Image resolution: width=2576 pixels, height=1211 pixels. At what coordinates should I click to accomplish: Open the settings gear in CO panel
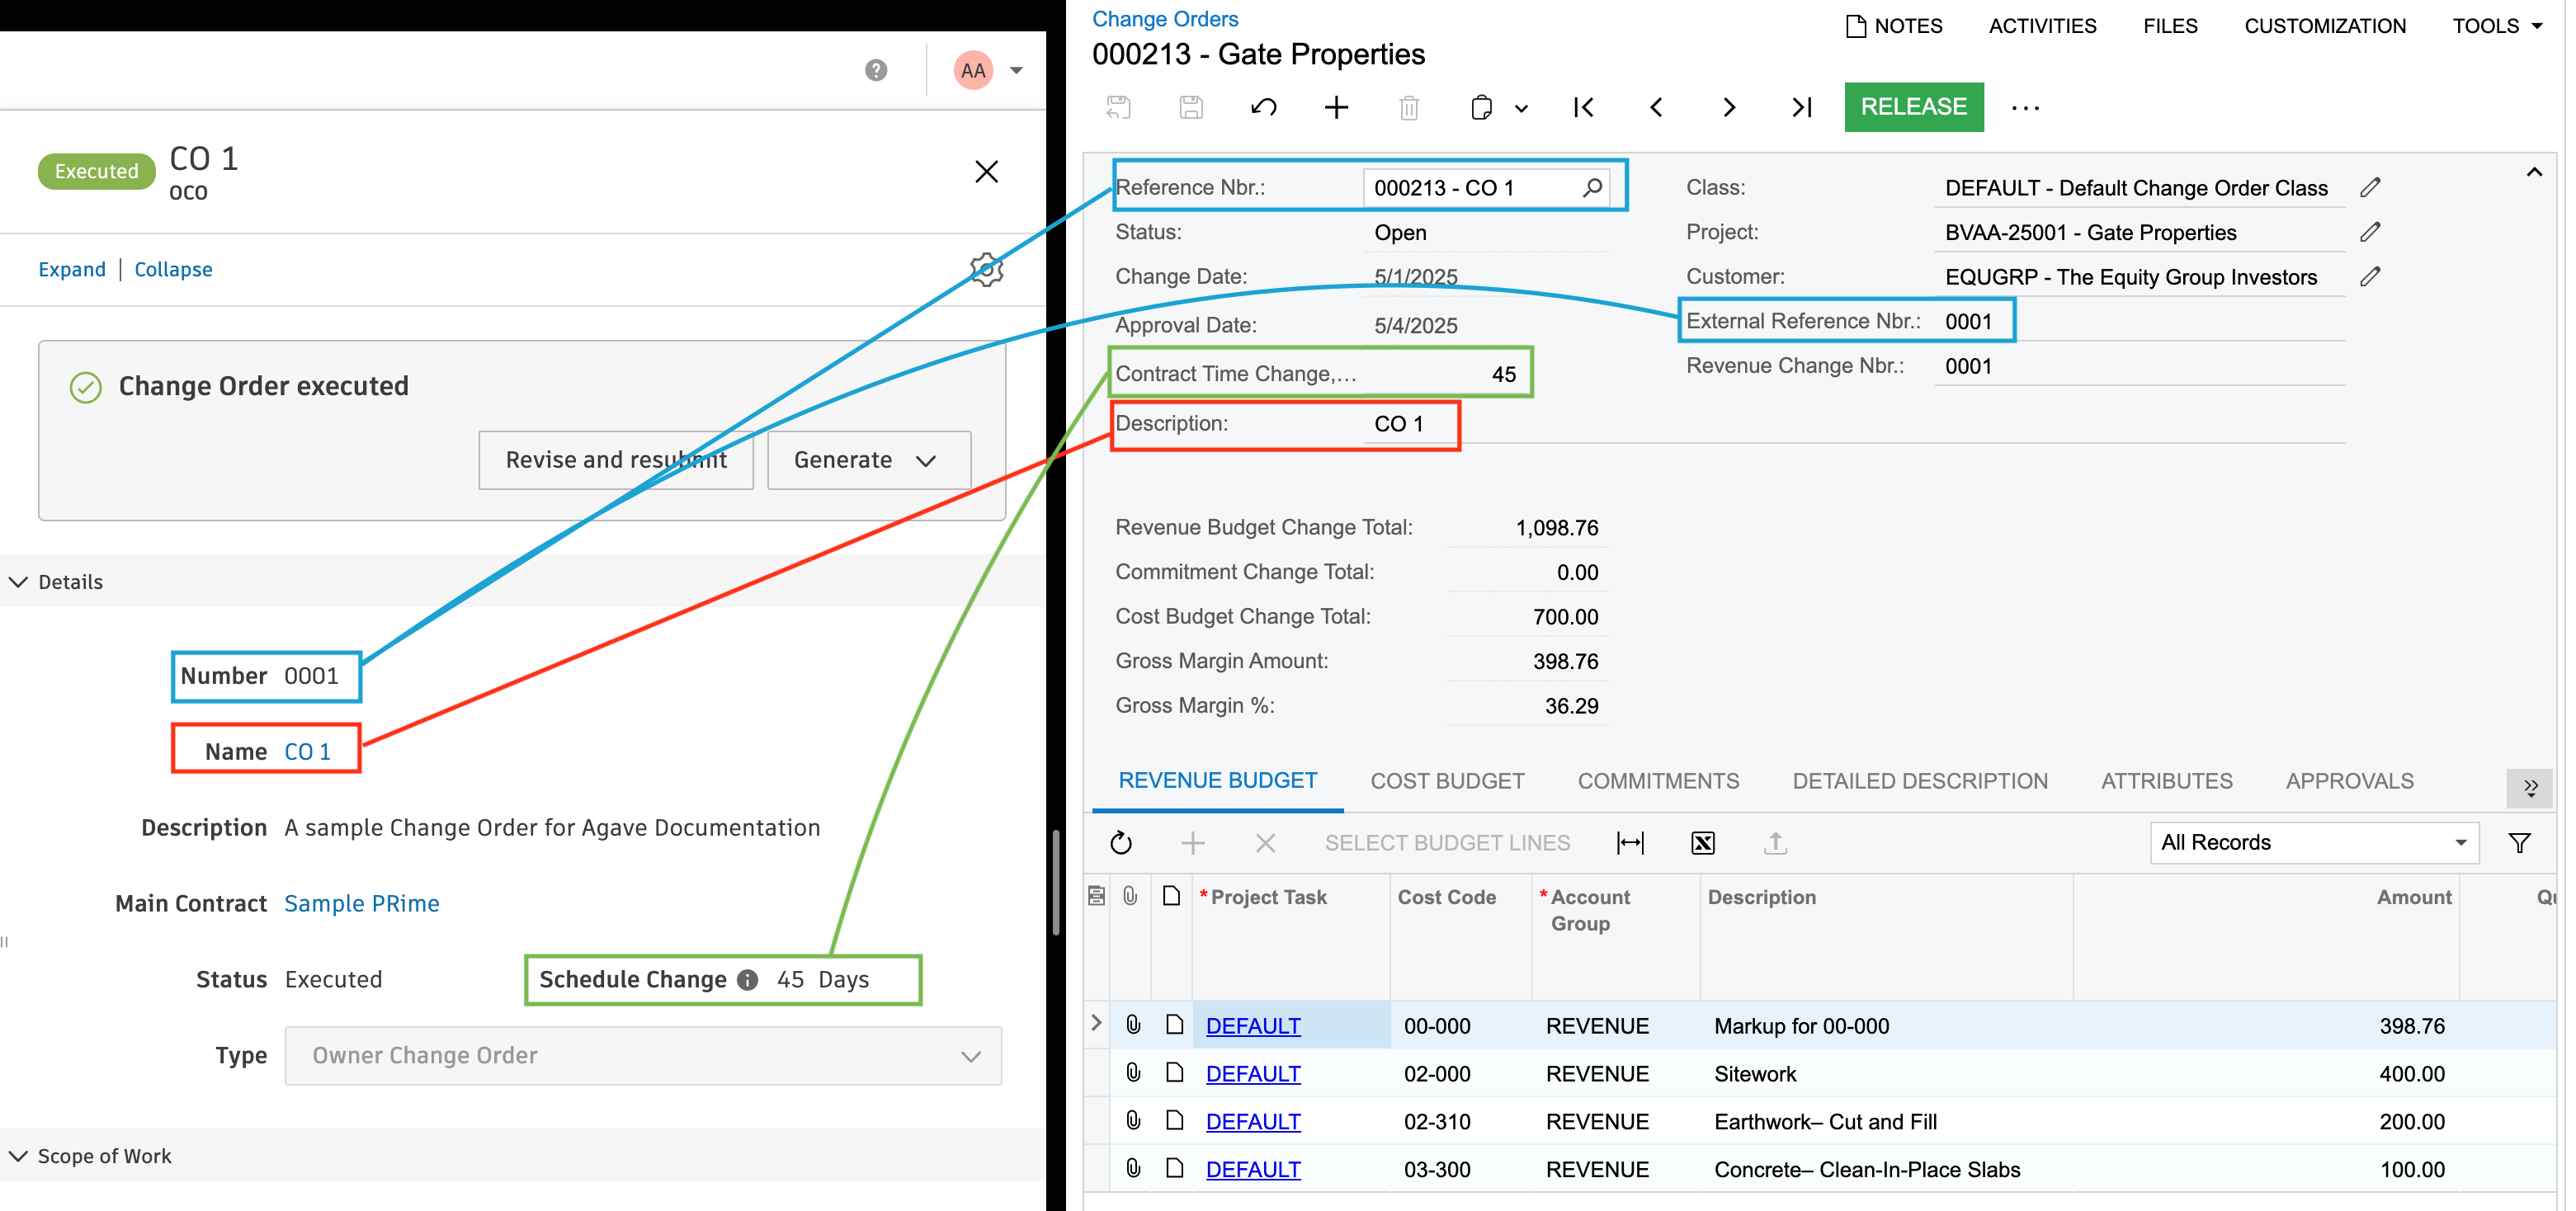pyautogui.click(x=986, y=269)
